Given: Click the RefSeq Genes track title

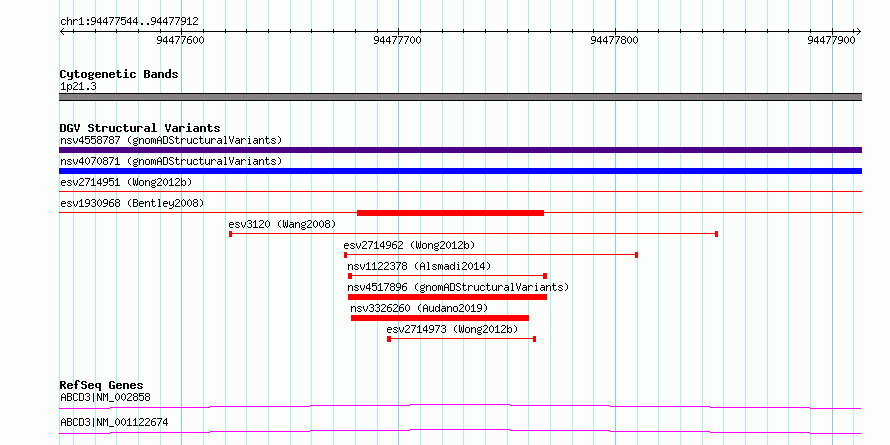Looking at the screenshot, I should click(101, 386).
